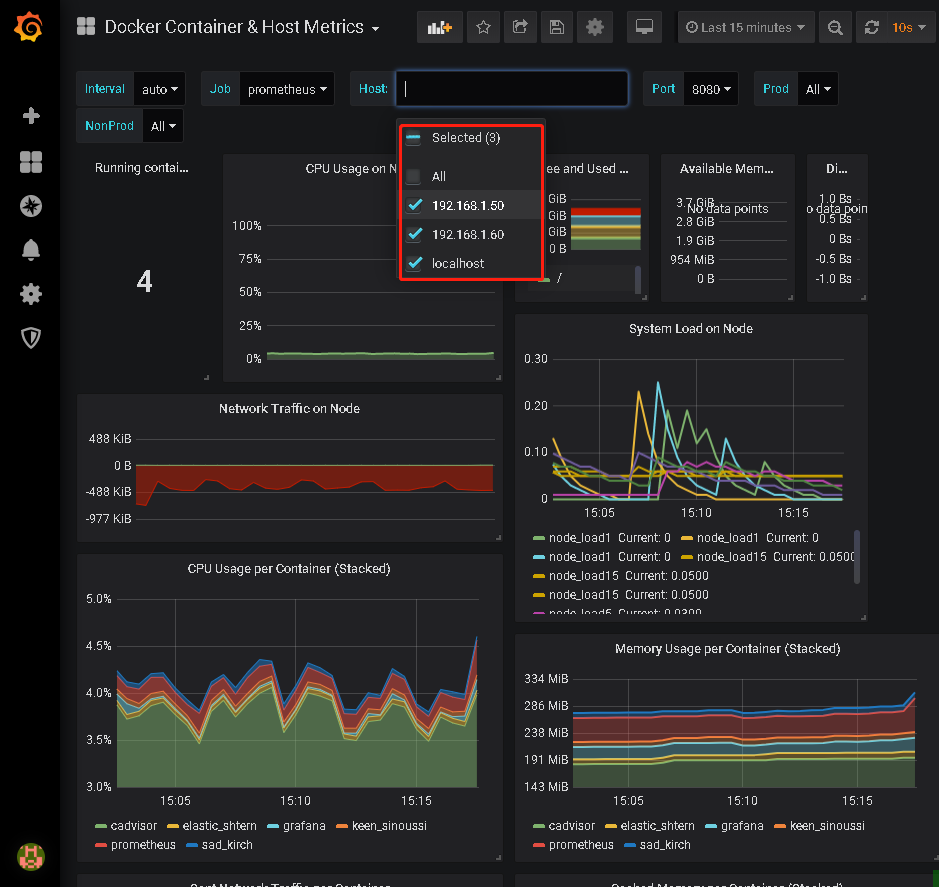Open the Share dashboard icon

(520, 27)
